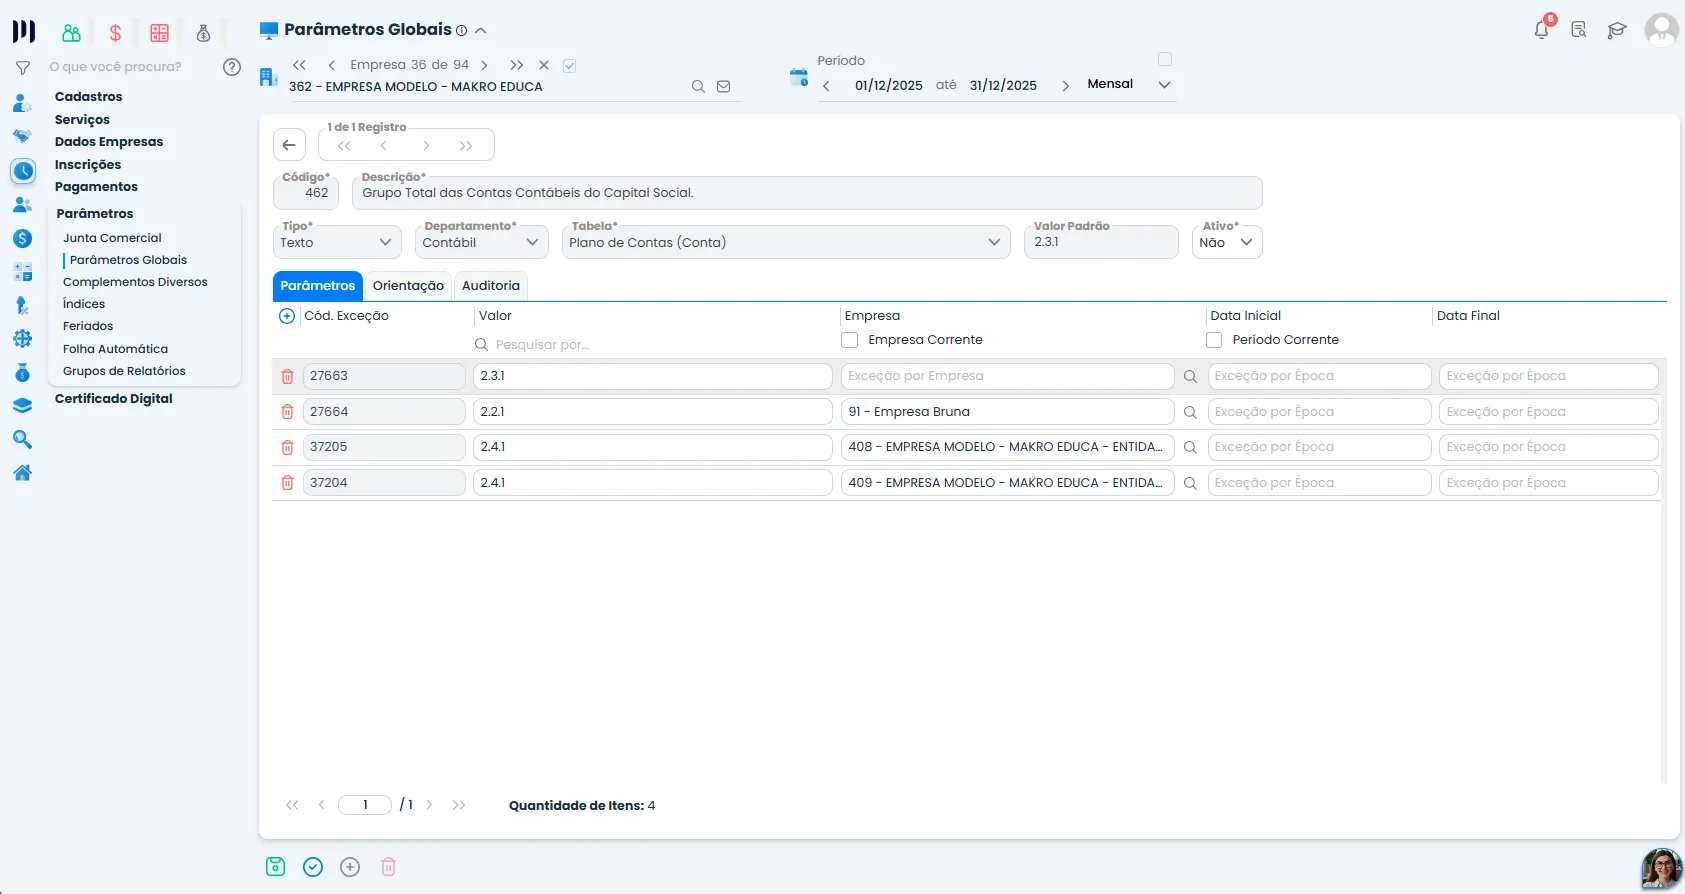Viewport: 1685px width, 894px height.
Task: Select the Parâmetros tab
Action: [318, 286]
